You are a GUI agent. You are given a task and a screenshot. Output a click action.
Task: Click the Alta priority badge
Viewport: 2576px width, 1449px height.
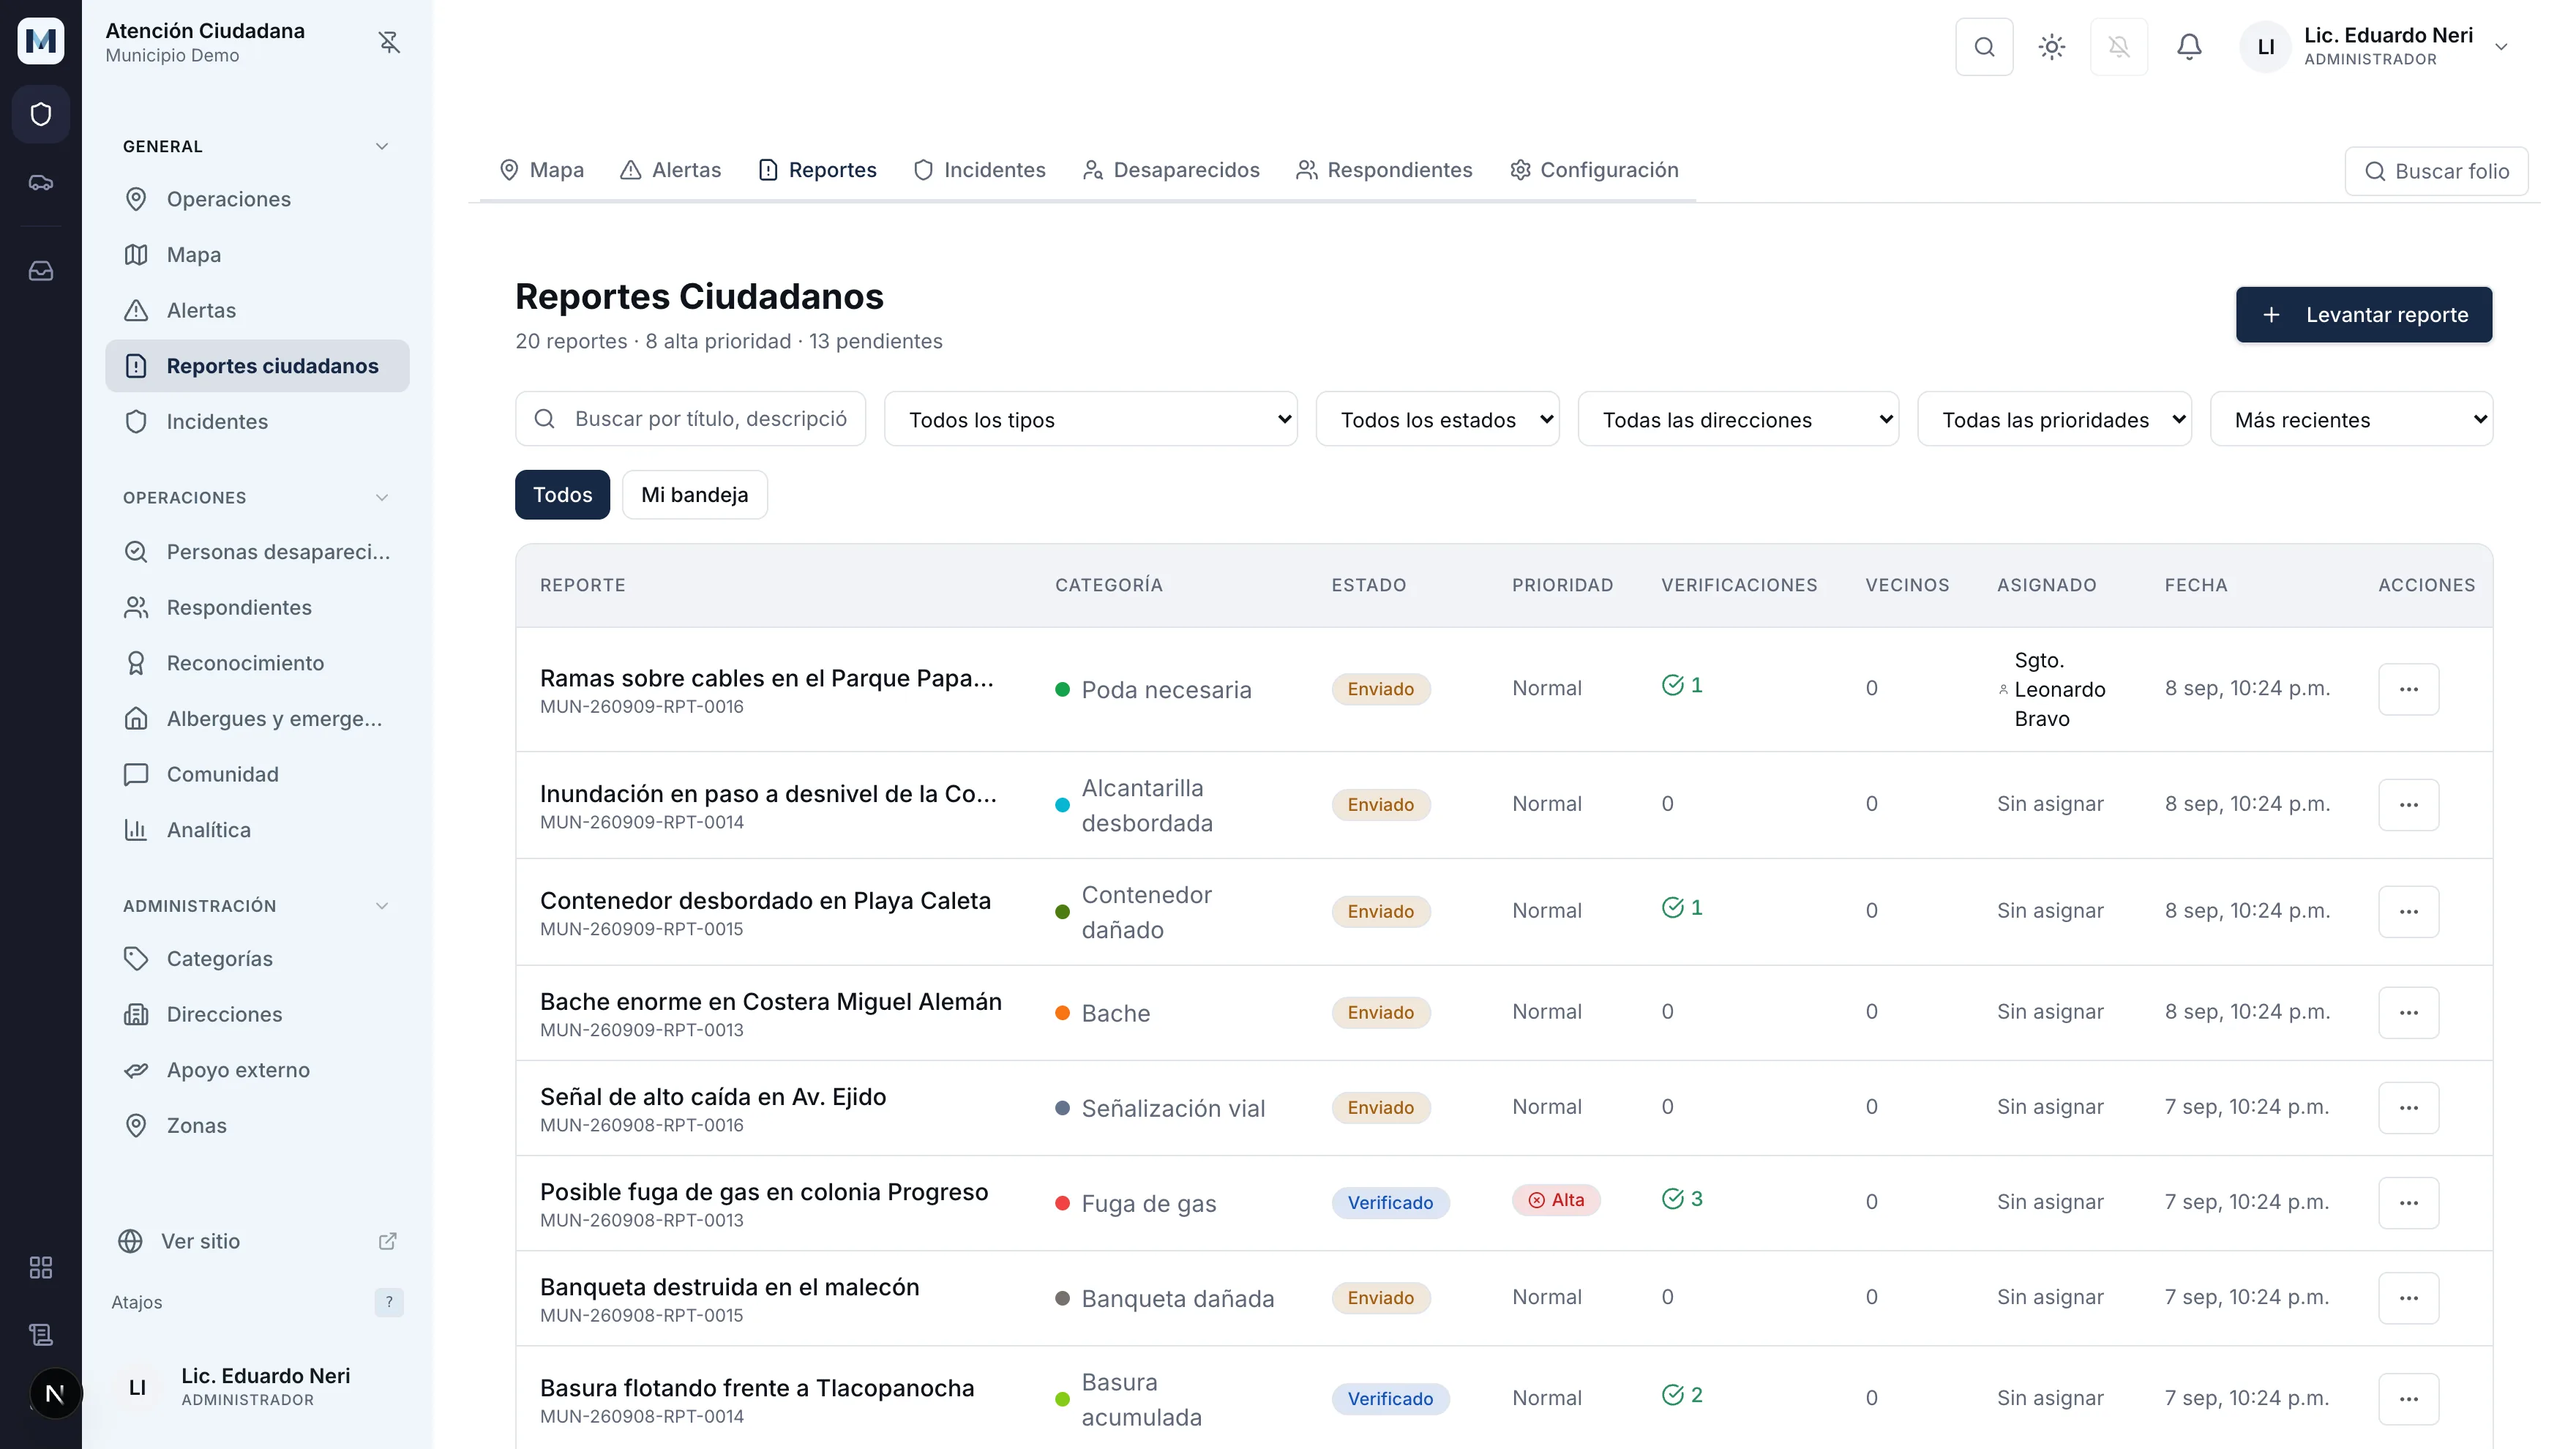pyautogui.click(x=1556, y=1200)
